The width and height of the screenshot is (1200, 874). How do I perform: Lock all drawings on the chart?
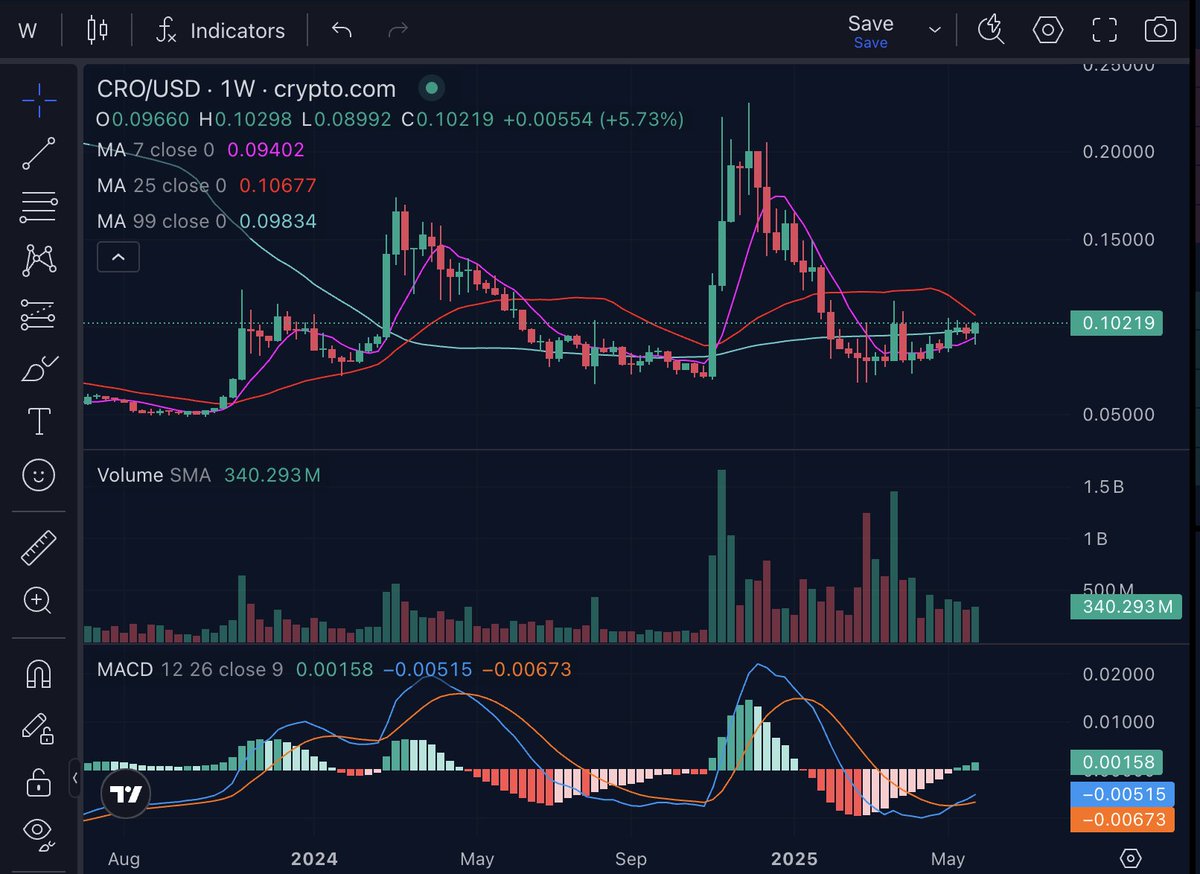pos(38,781)
